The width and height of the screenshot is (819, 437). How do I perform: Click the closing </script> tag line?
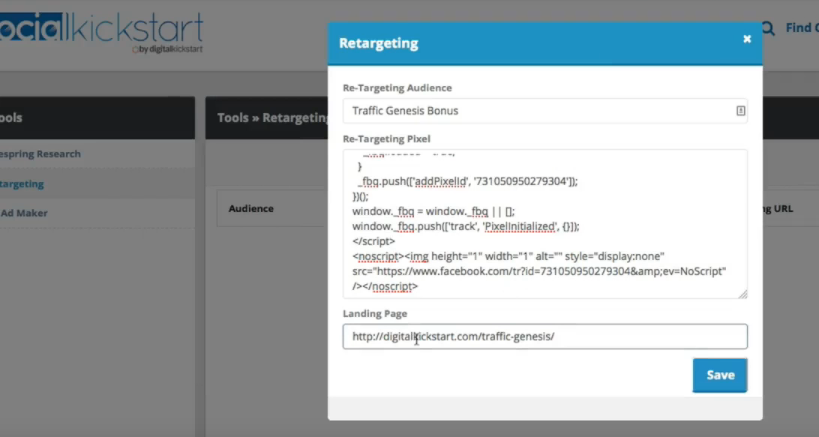coord(374,241)
